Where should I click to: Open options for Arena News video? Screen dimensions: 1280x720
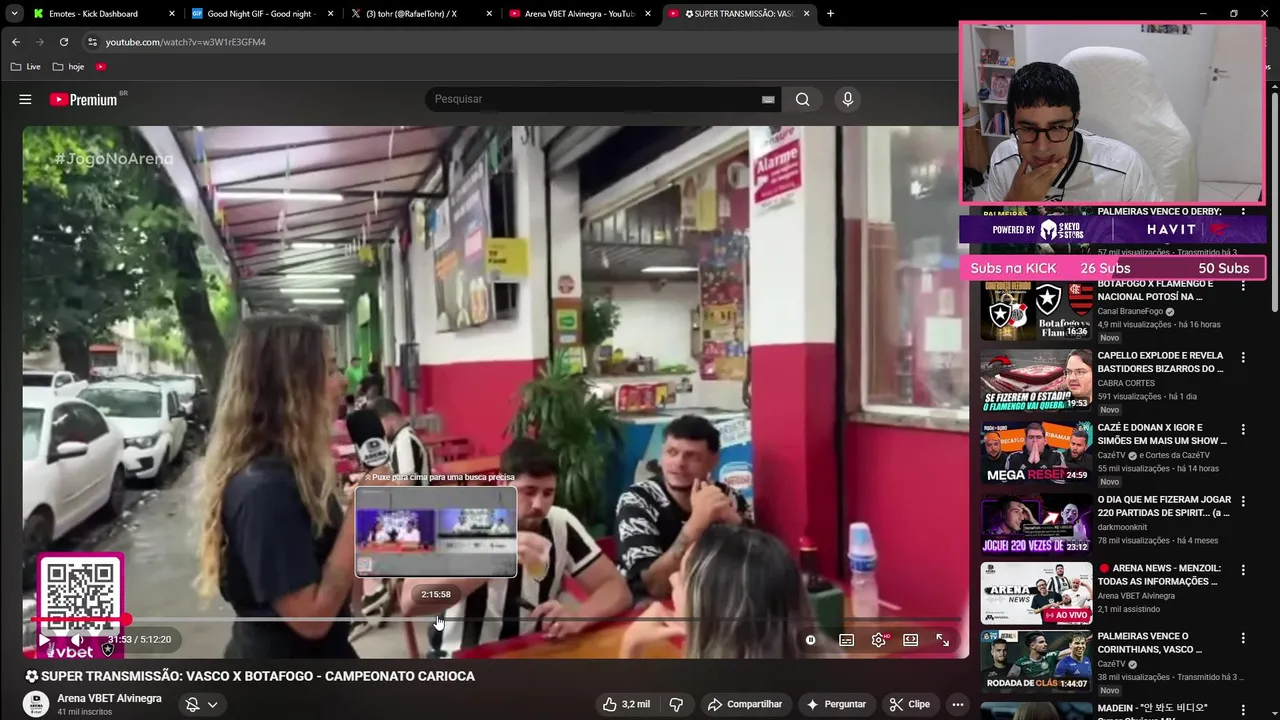1243,569
